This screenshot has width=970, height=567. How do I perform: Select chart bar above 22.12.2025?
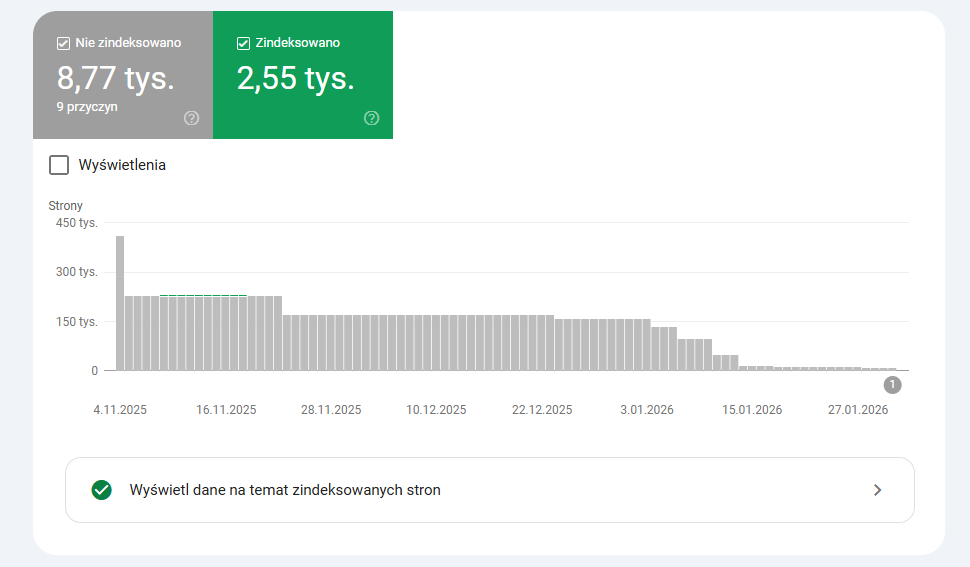541,343
